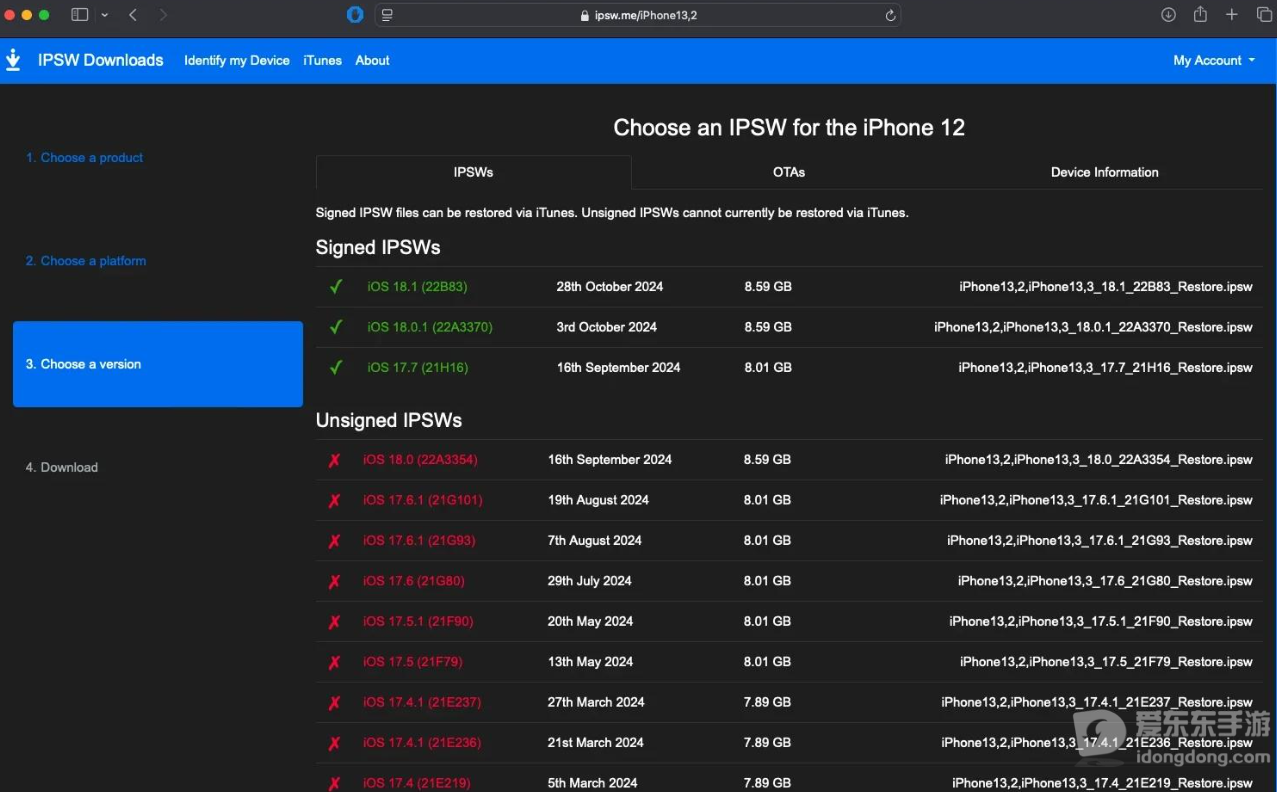Switch to the IPSWs tab
Viewport: 1277px width, 792px height.
click(x=473, y=172)
